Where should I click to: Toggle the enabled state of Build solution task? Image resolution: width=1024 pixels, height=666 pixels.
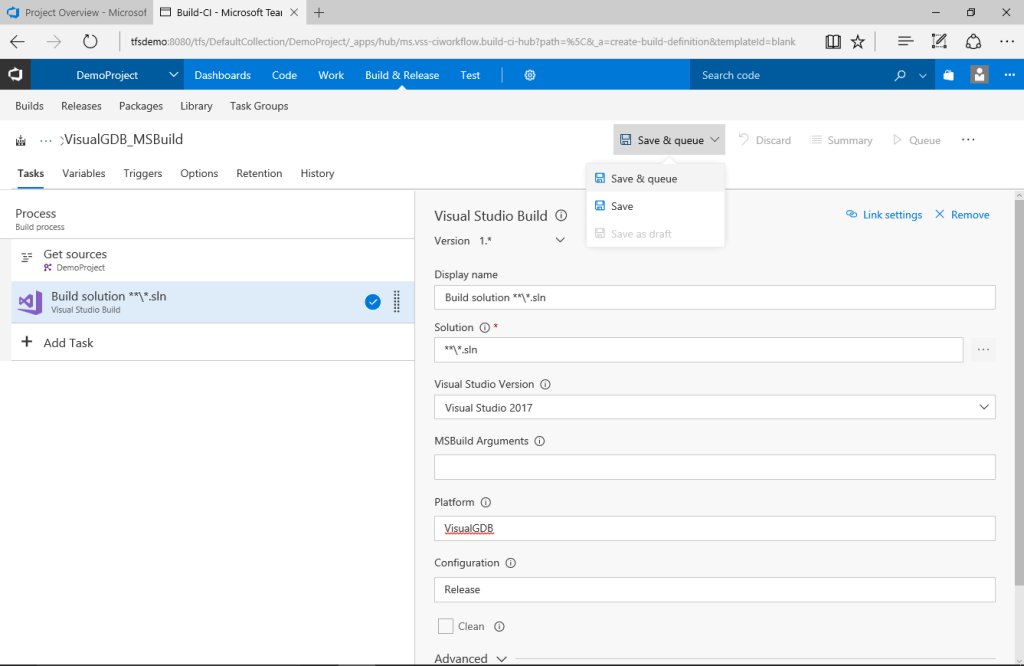pyautogui.click(x=372, y=301)
